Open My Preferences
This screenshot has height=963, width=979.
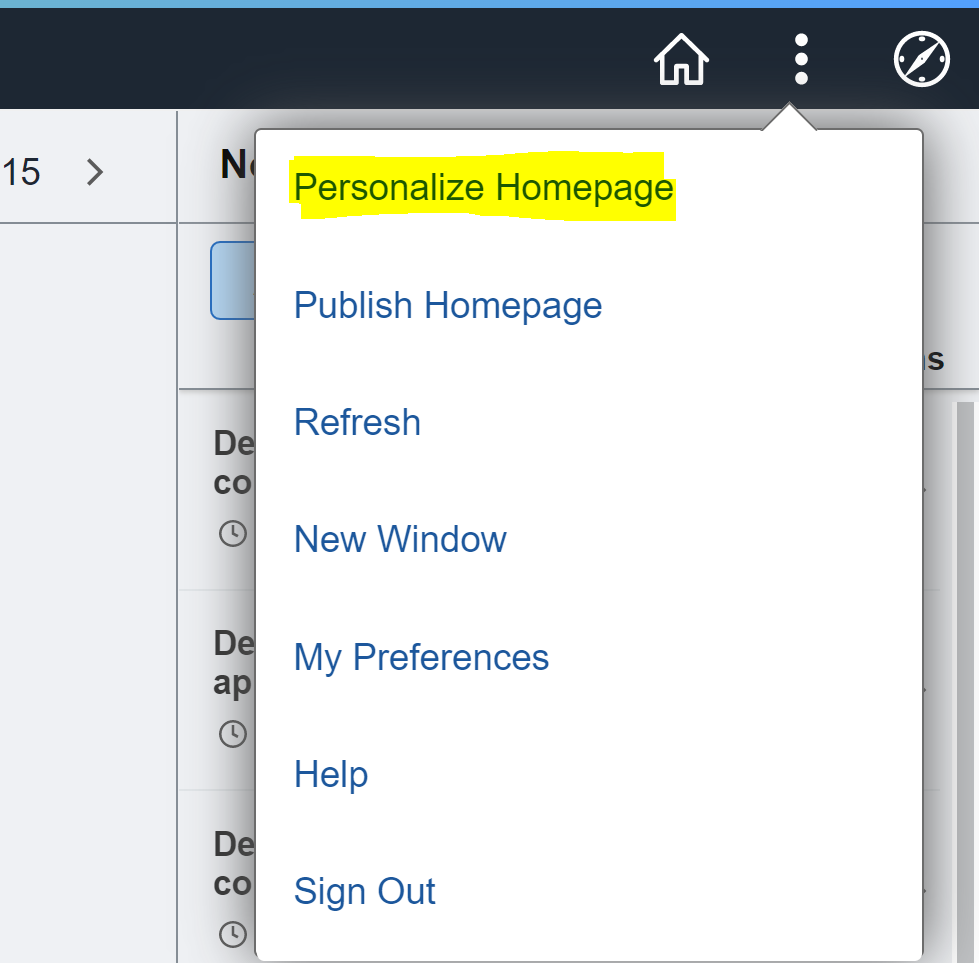point(421,657)
